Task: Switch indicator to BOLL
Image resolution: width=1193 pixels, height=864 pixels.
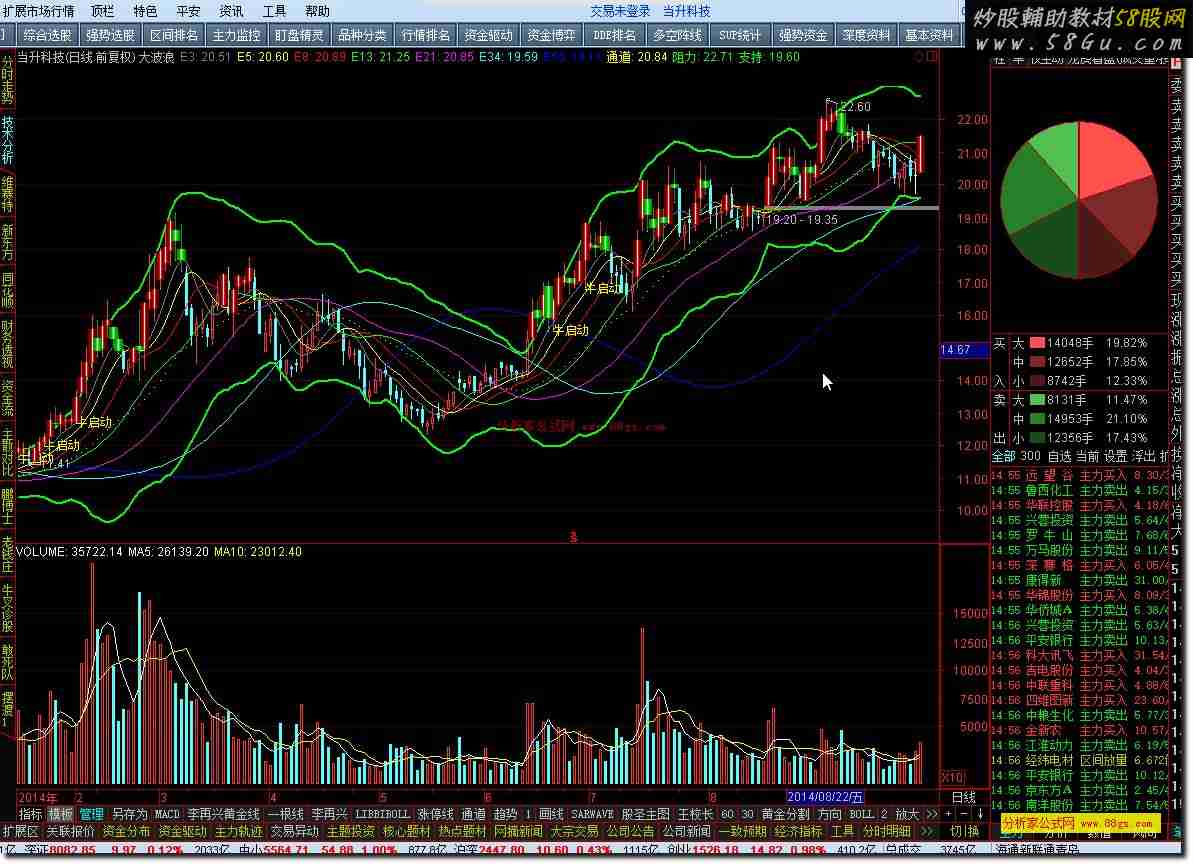Action: tap(861, 814)
